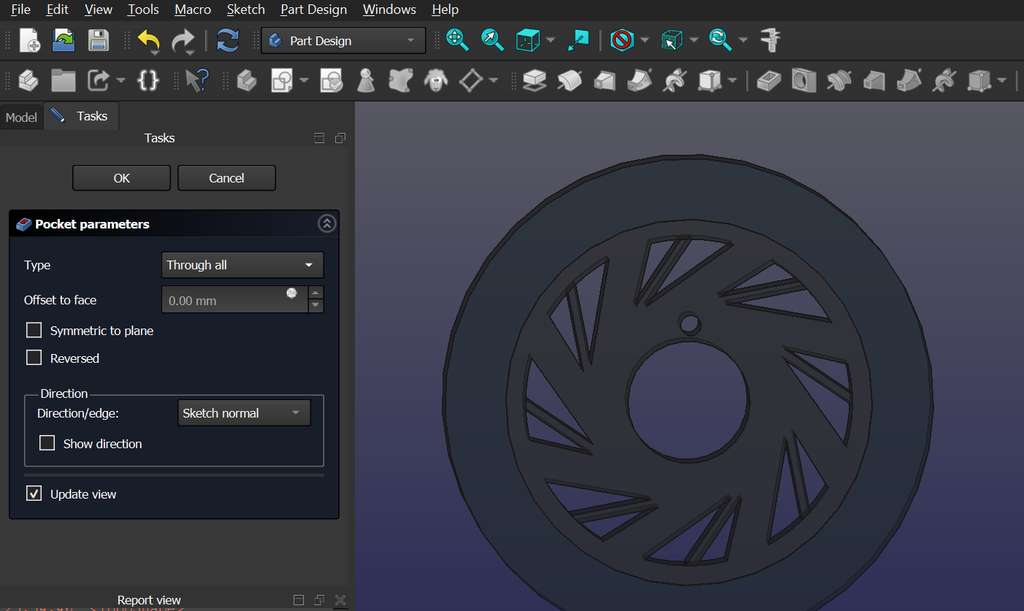1024x611 pixels.
Task: Open the pocket Type dropdown
Action: click(242, 265)
